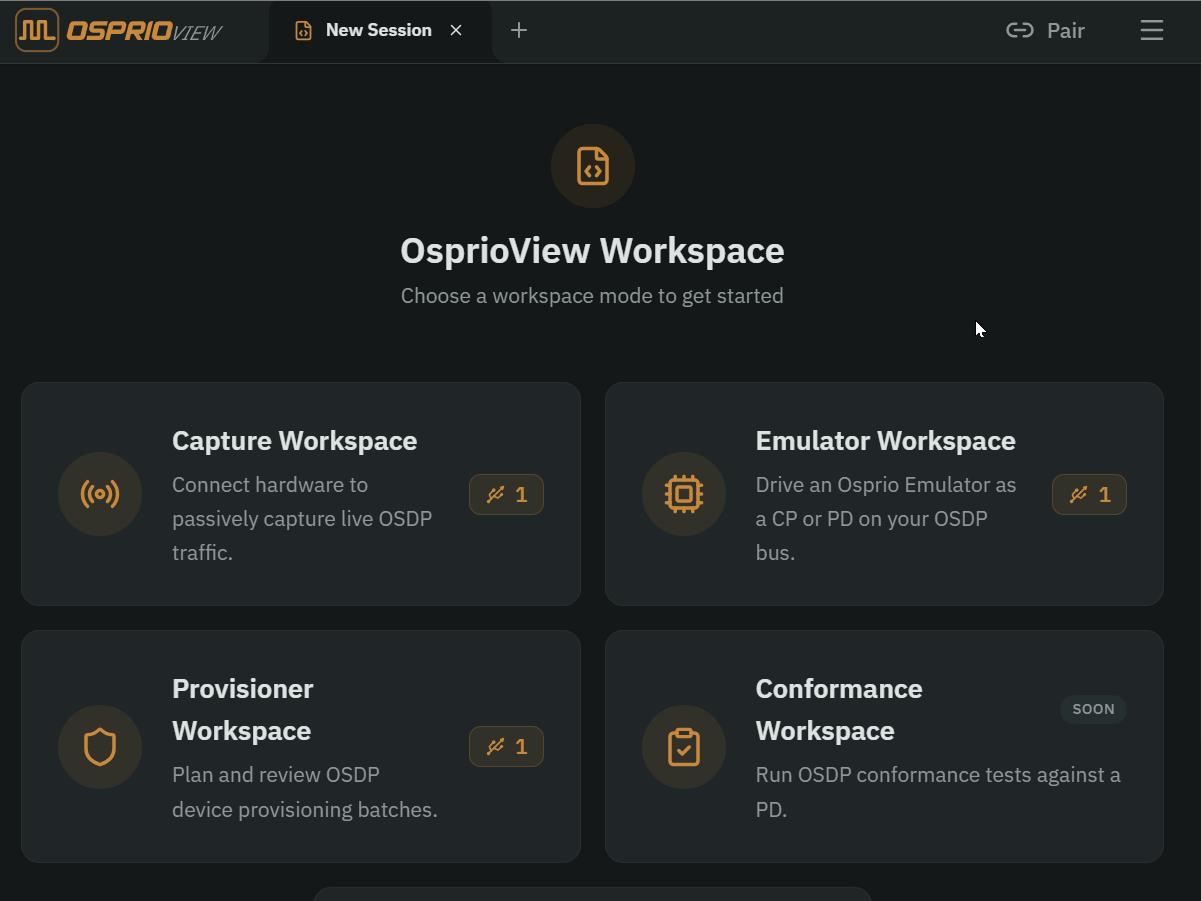Click 'Connect hardware to passively capture' description
The width and height of the screenshot is (1201, 901).
click(302, 518)
